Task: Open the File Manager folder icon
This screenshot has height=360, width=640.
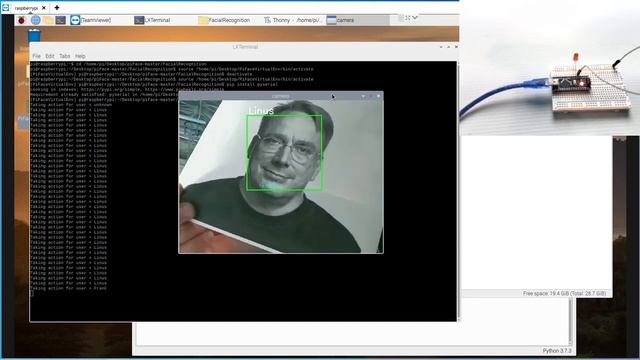Action: pos(48,20)
